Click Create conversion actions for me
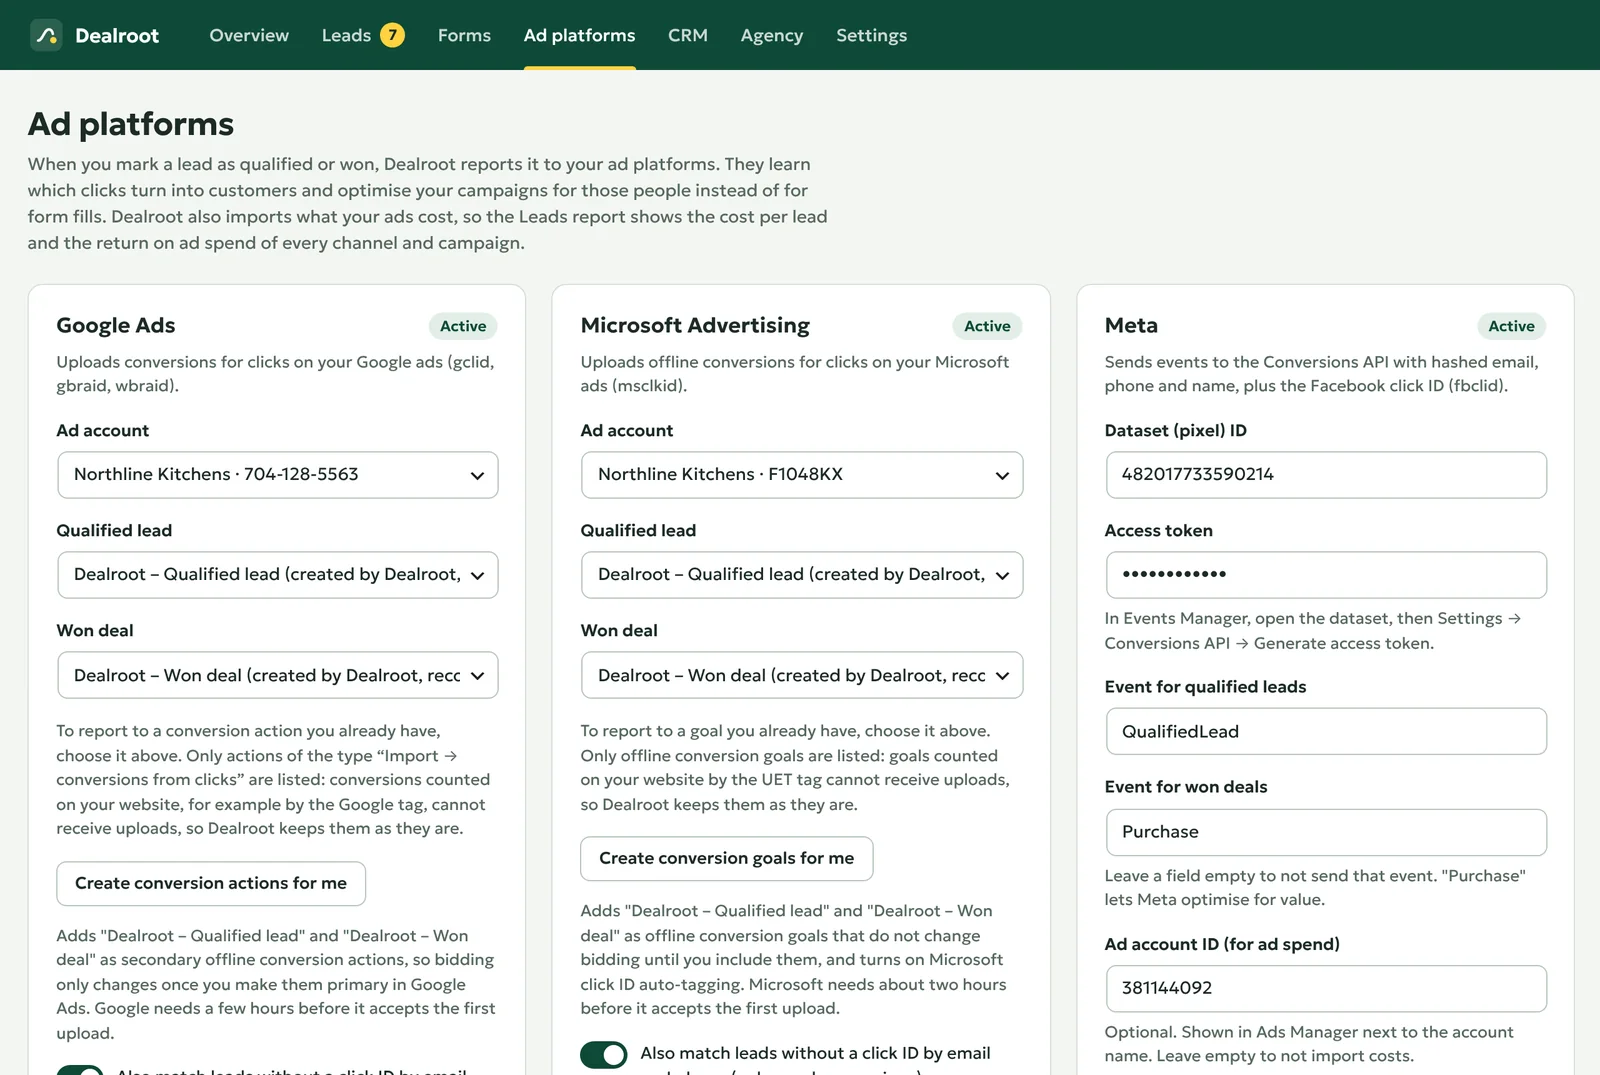The image size is (1600, 1075). 211,883
